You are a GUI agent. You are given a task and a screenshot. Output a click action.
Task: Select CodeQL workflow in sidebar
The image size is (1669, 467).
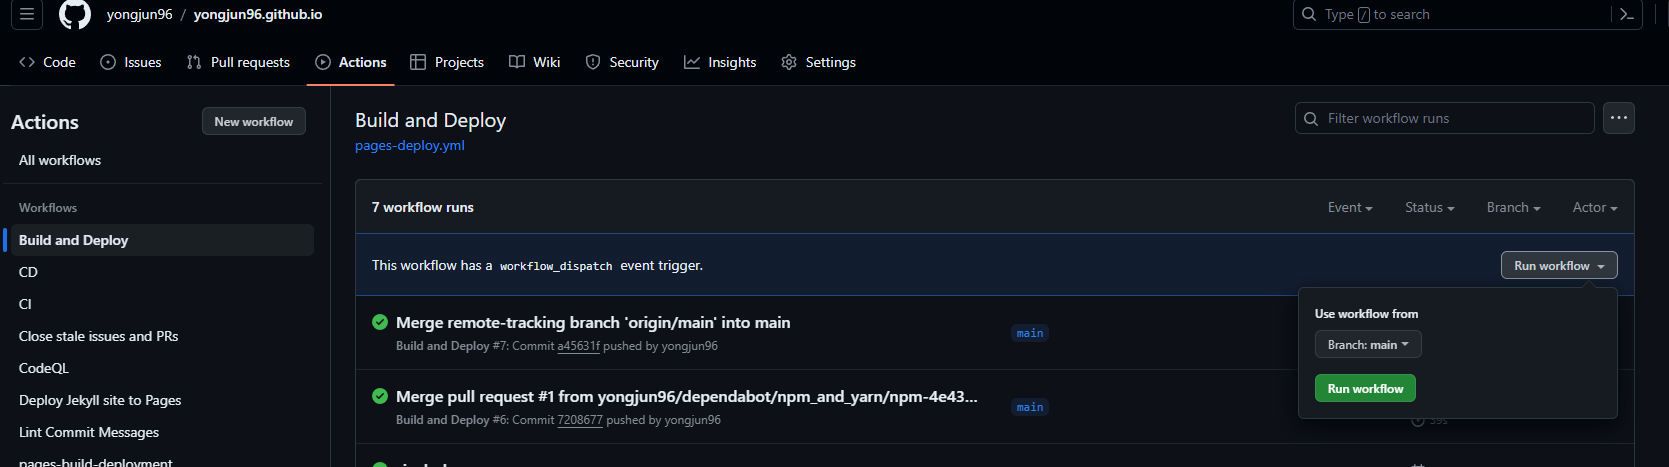[x=44, y=368]
